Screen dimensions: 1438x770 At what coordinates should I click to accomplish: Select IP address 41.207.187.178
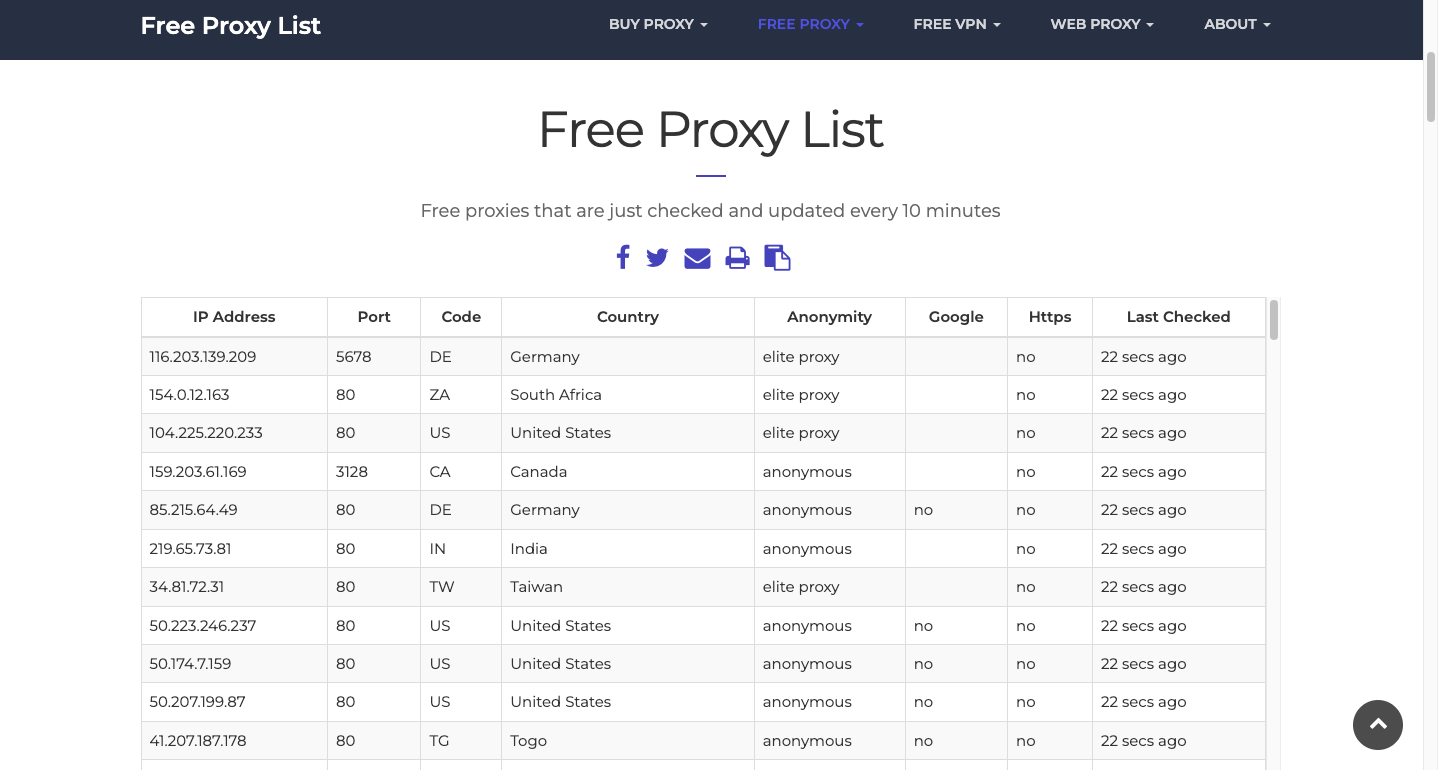point(198,741)
